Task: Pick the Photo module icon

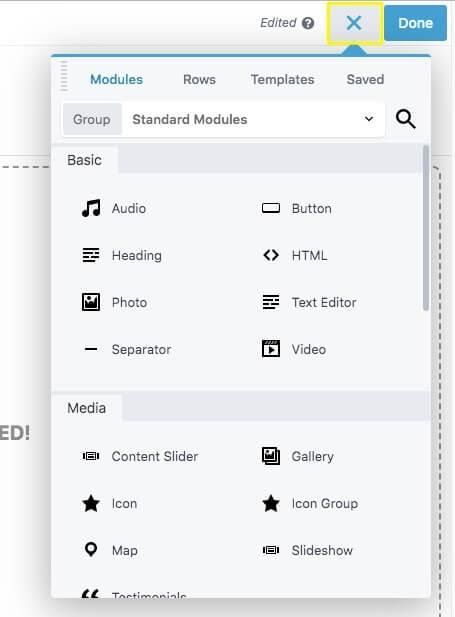Action: pos(91,302)
